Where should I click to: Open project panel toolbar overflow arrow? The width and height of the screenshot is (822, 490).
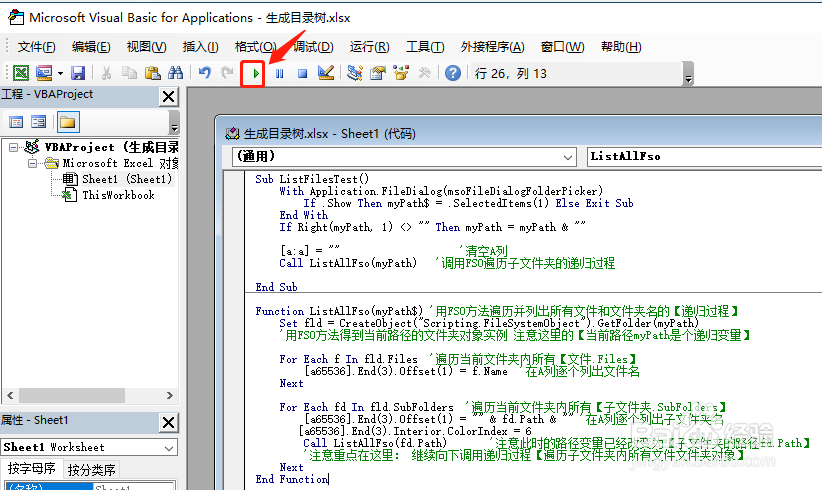(x=175, y=123)
